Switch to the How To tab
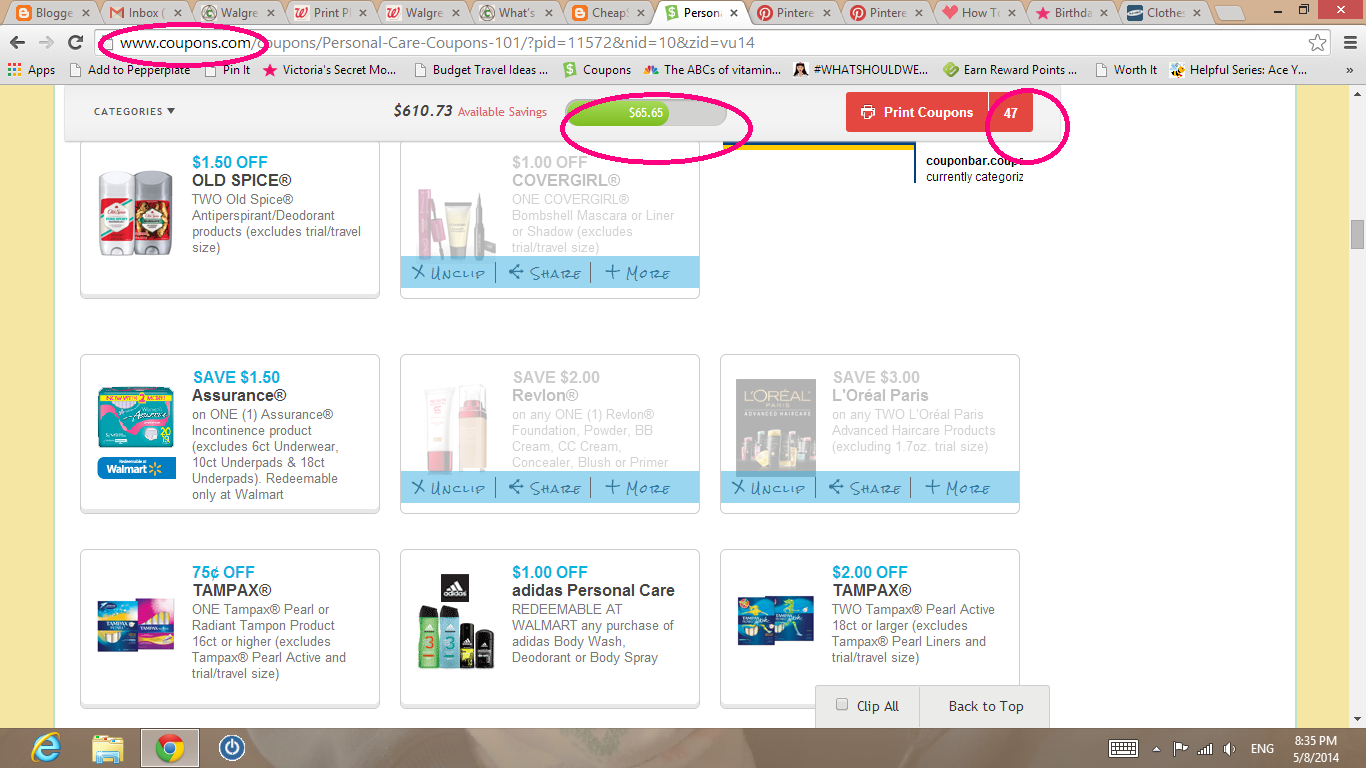 click(978, 13)
